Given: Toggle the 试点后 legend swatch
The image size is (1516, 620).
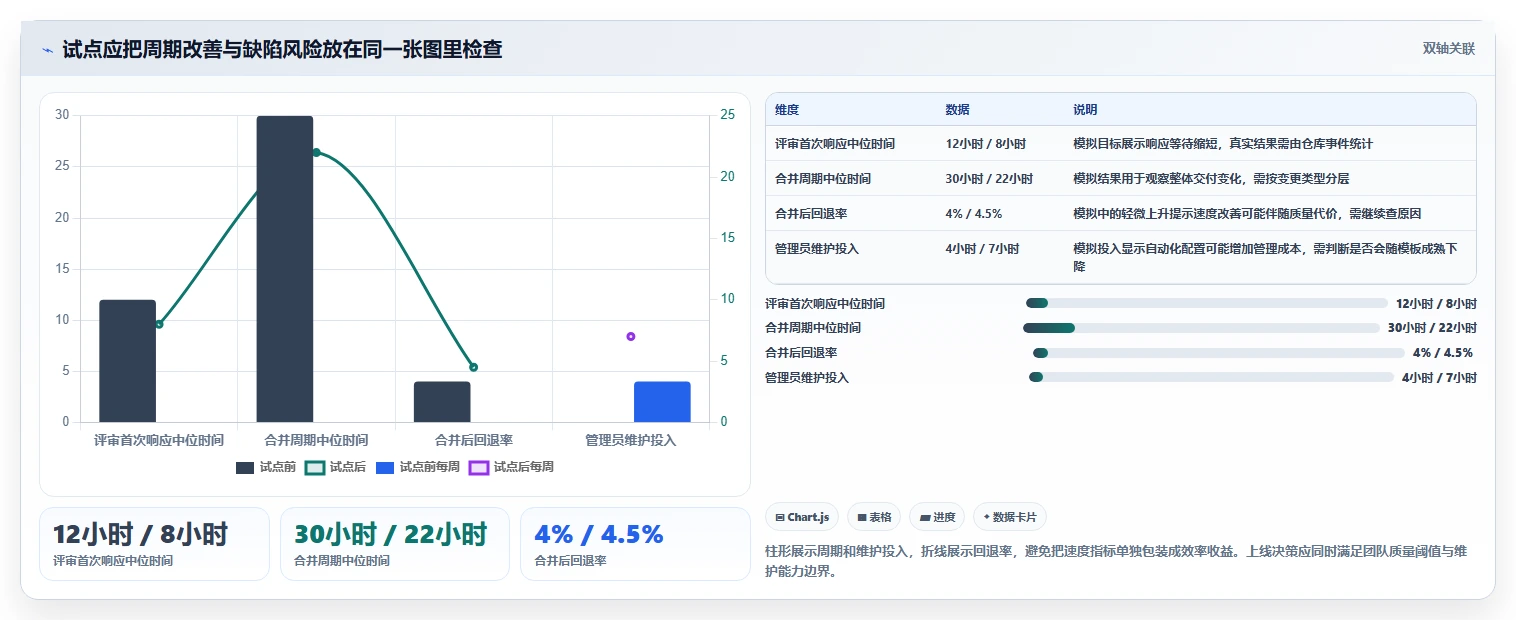Looking at the screenshot, I should [315, 467].
